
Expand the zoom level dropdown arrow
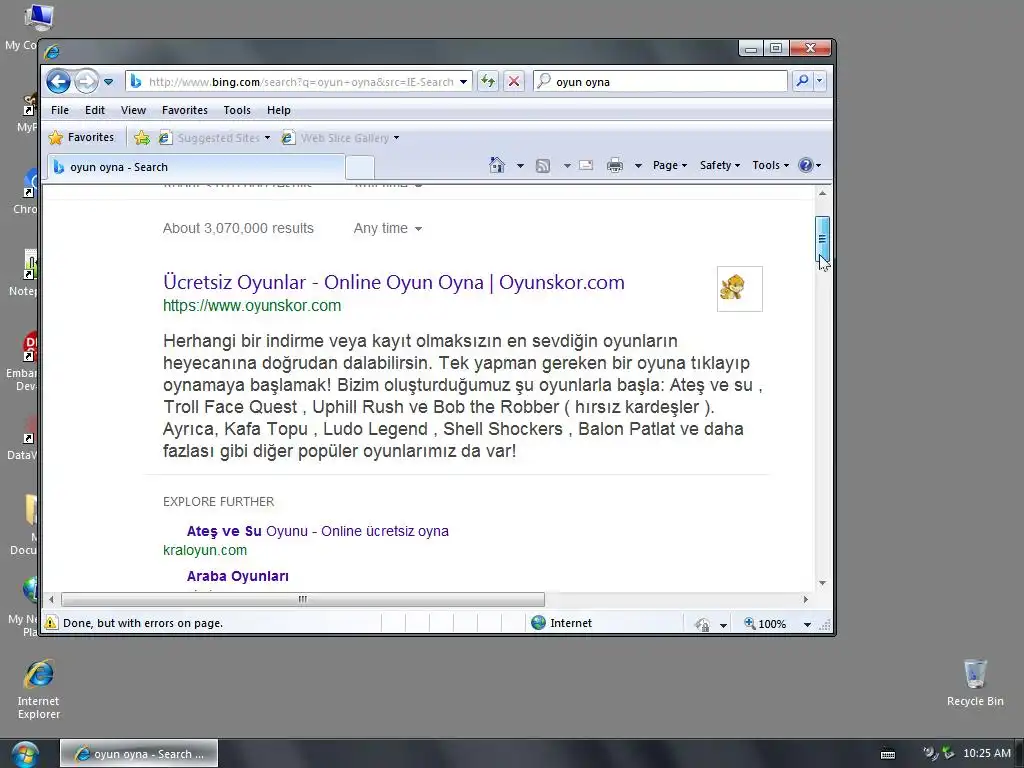(807, 624)
